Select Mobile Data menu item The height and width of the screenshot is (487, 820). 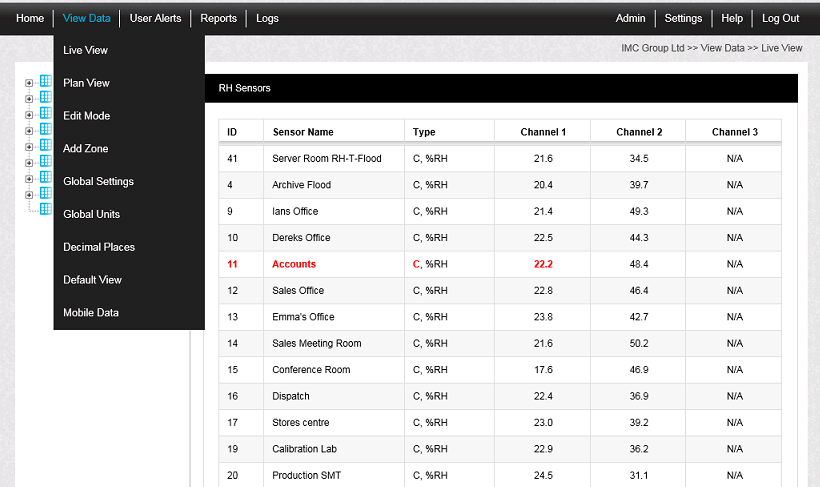click(x=91, y=313)
